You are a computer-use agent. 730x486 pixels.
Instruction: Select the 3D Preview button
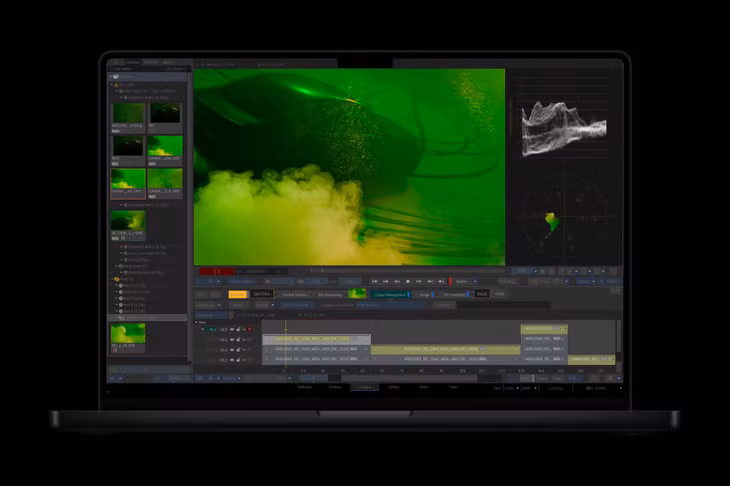(x=454, y=294)
